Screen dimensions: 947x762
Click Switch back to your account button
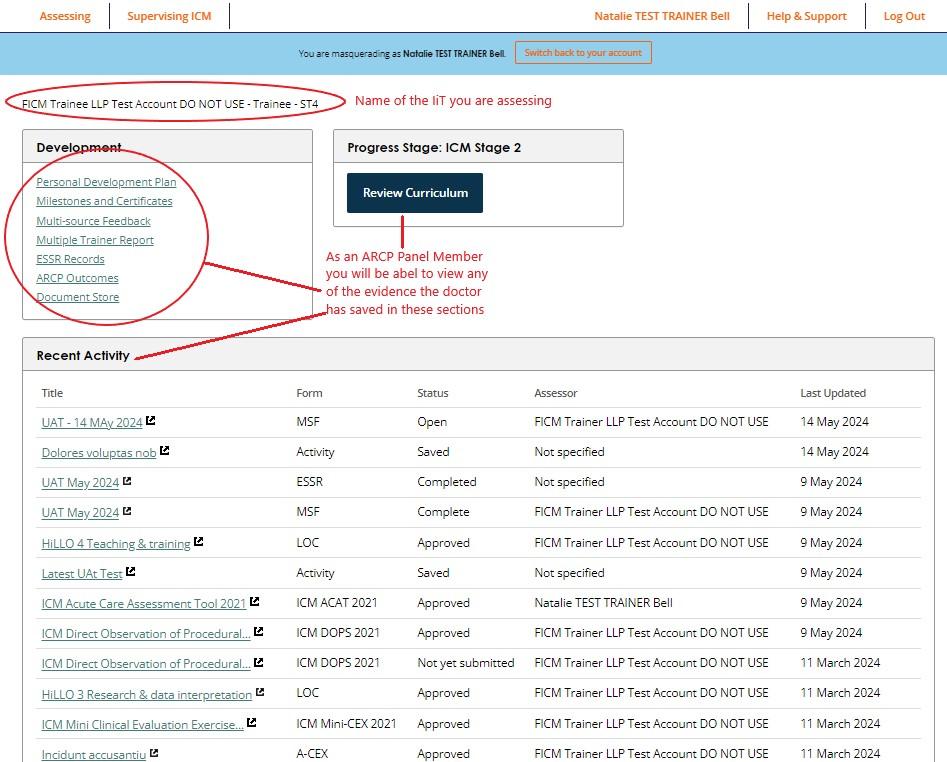pyautogui.click(x=583, y=53)
